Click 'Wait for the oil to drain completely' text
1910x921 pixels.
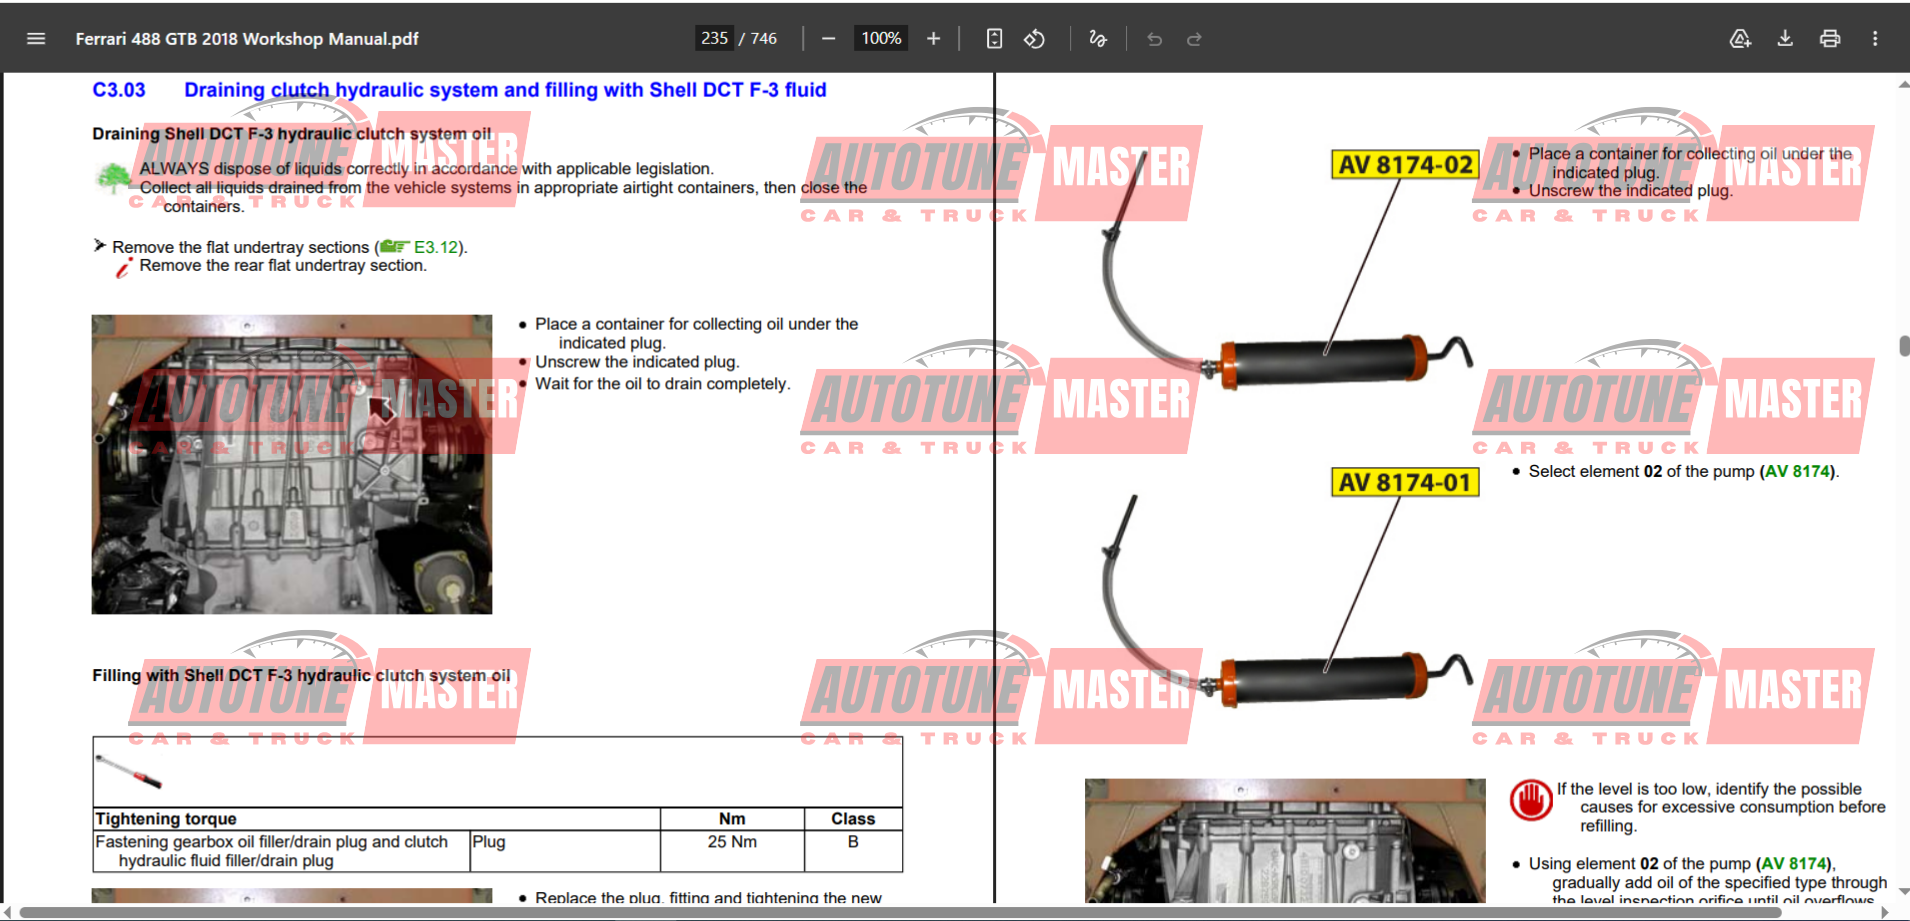[x=662, y=384]
